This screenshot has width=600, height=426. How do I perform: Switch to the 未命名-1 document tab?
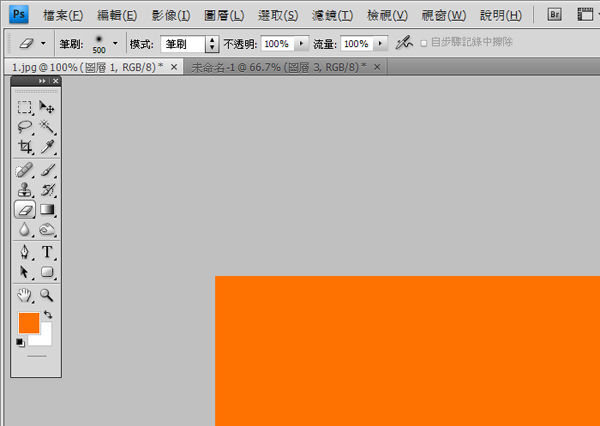[x=279, y=67]
